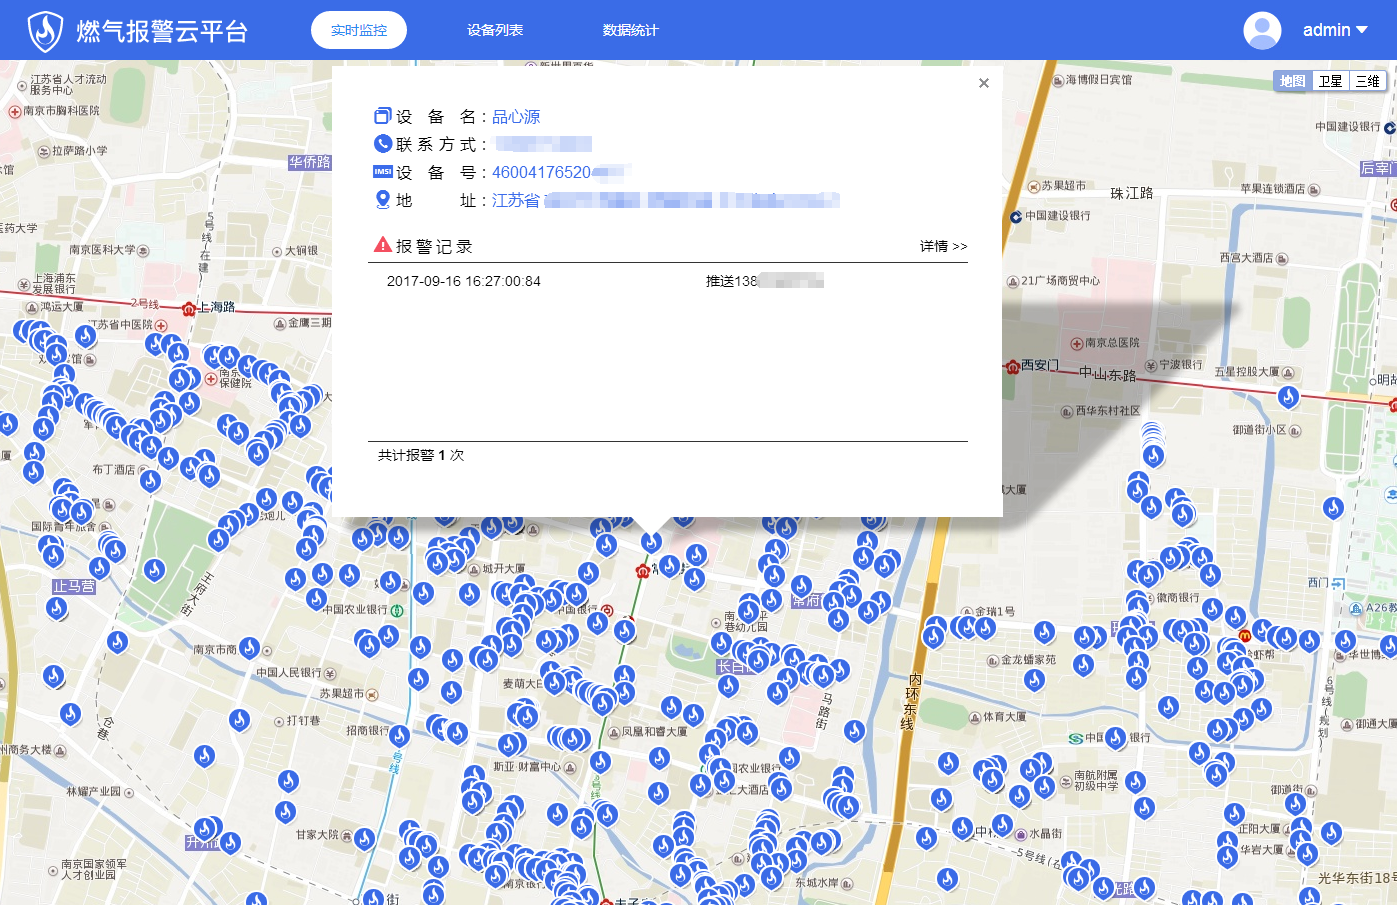Click the shield logo icon
The height and width of the screenshot is (905, 1397).
[x=45, y=31]
